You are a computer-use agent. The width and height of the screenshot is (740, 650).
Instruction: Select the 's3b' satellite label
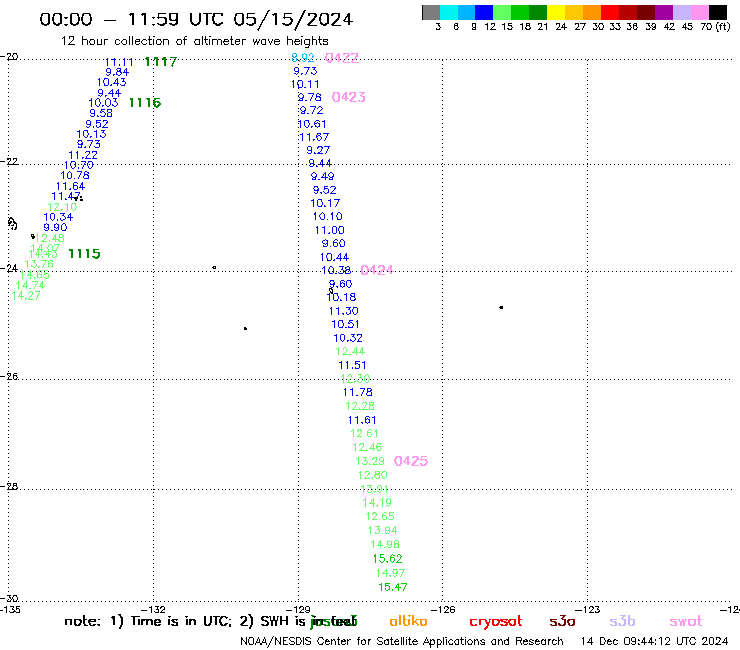[622, 621]
